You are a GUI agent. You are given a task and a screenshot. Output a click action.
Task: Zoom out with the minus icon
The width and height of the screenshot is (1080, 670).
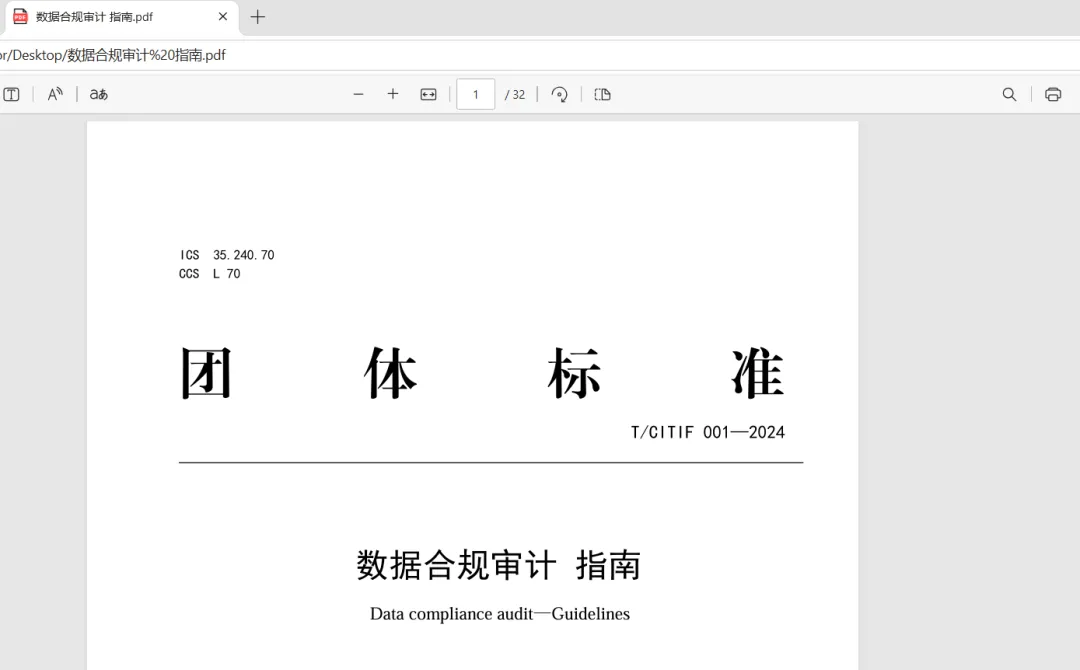(x=358, y=94)
